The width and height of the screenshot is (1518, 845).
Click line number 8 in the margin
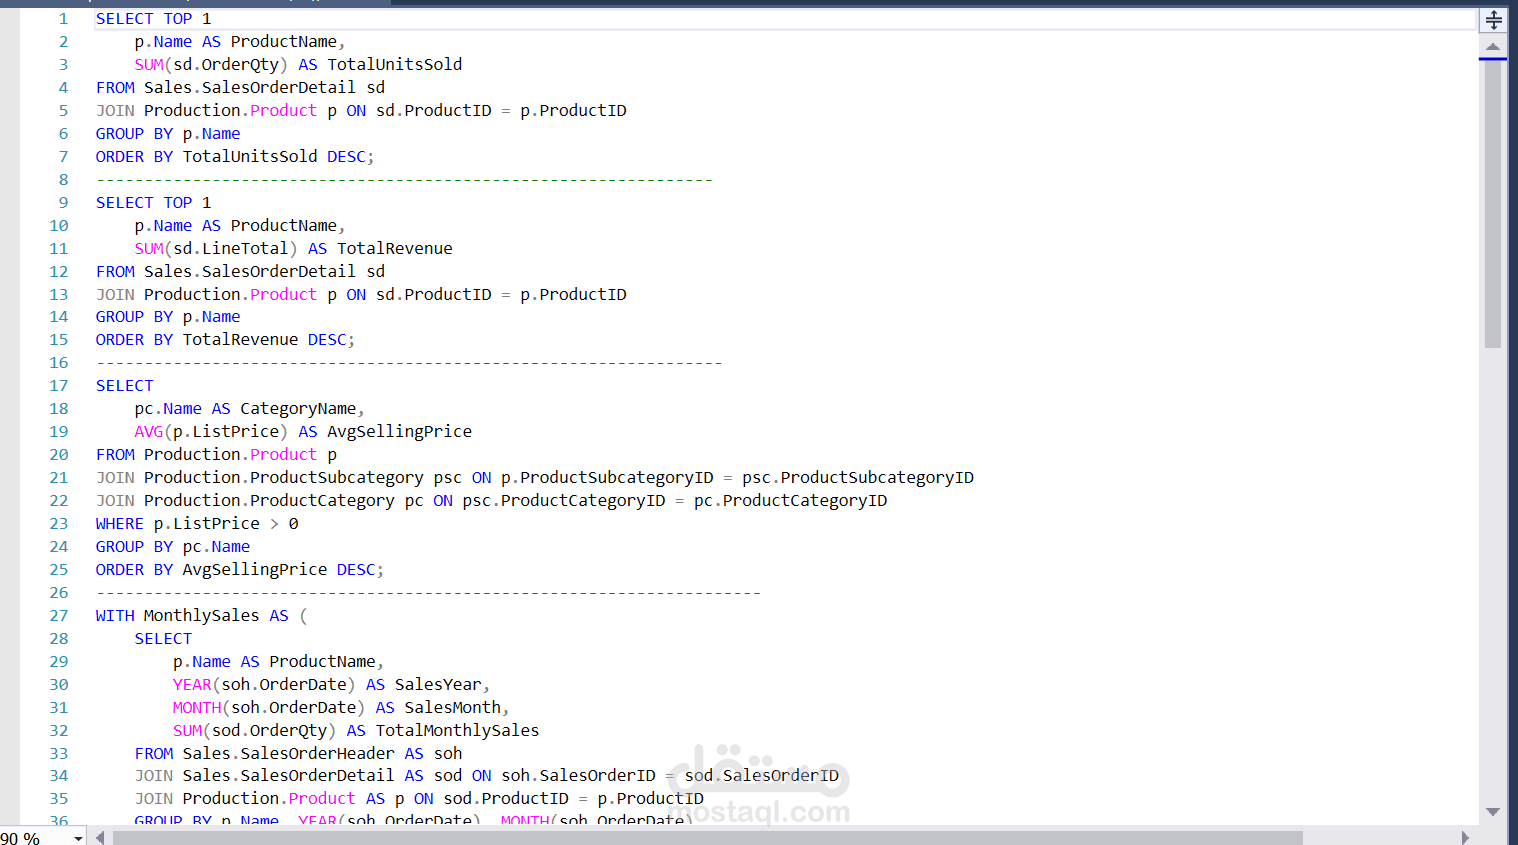point(63,180)
